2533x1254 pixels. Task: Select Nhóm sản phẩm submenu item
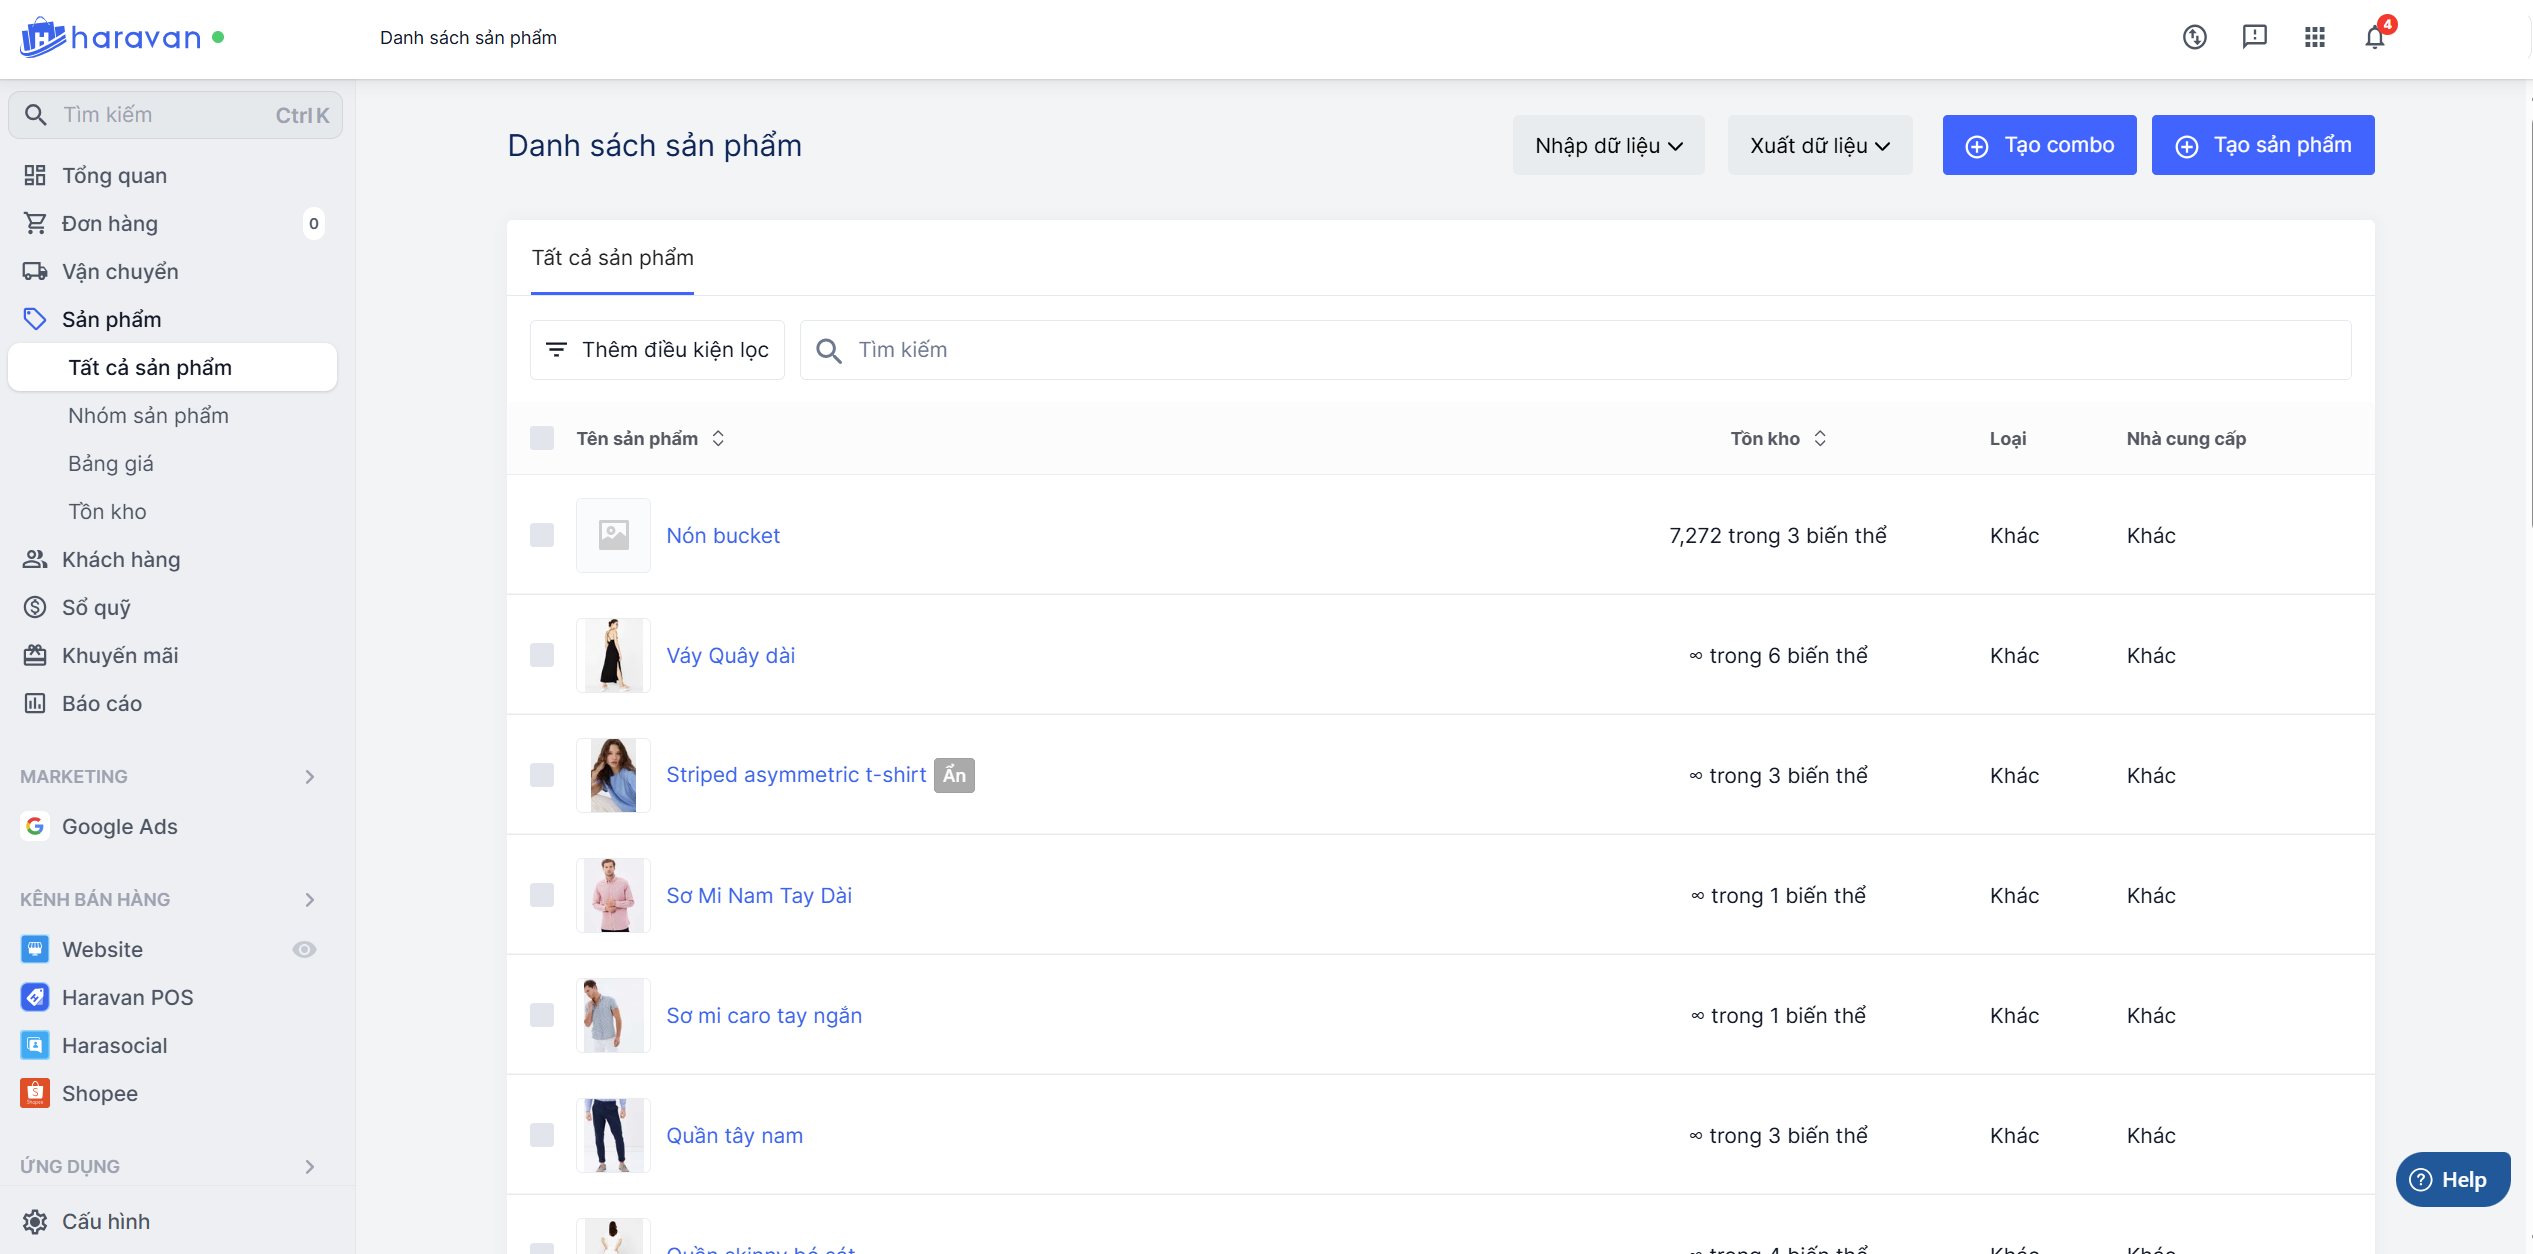(x=148, y=415)
